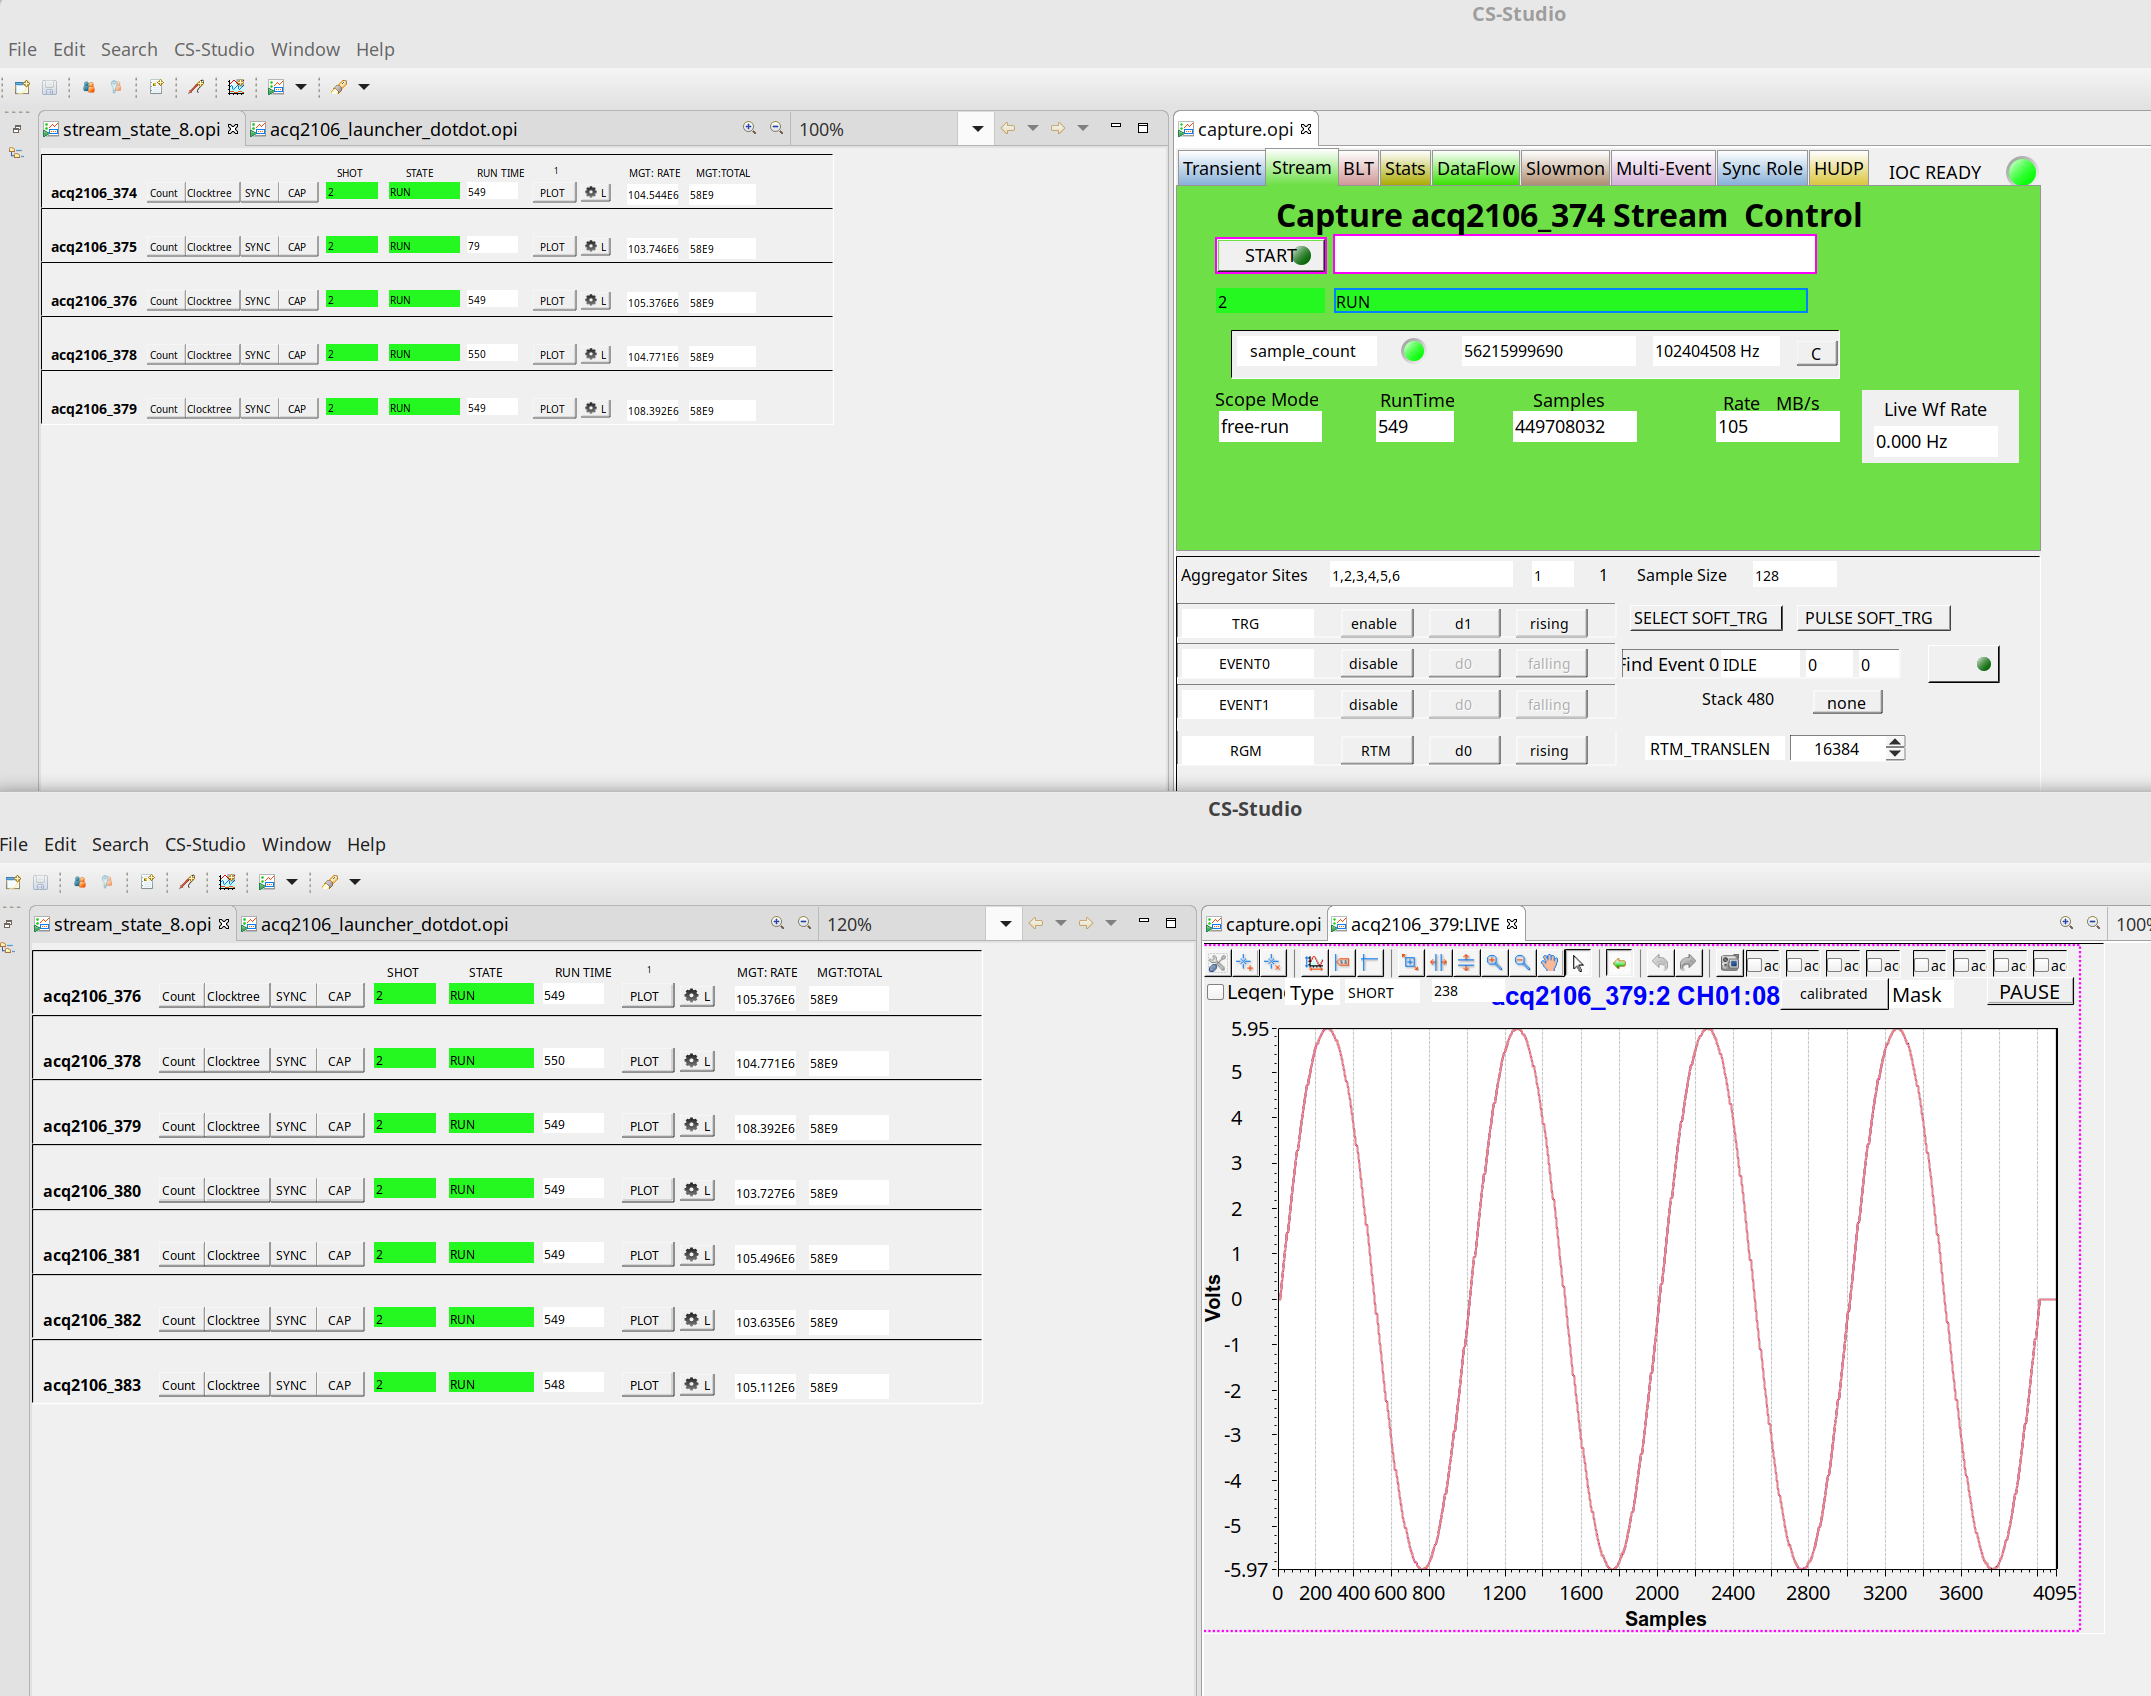Click the new OPI display icon in top toolbar
2151x1696 pixels.
157,87
